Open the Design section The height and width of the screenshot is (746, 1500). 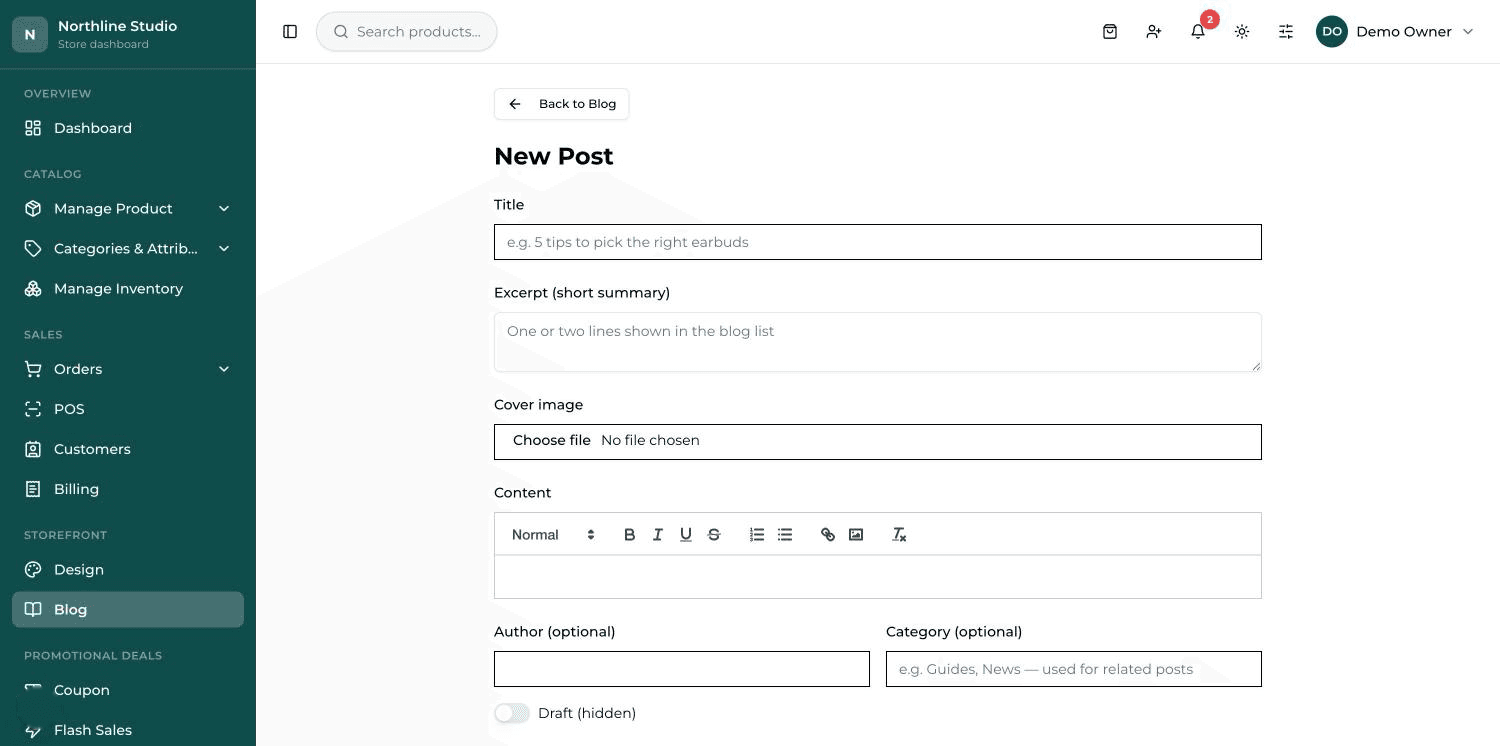pos(128,570)
